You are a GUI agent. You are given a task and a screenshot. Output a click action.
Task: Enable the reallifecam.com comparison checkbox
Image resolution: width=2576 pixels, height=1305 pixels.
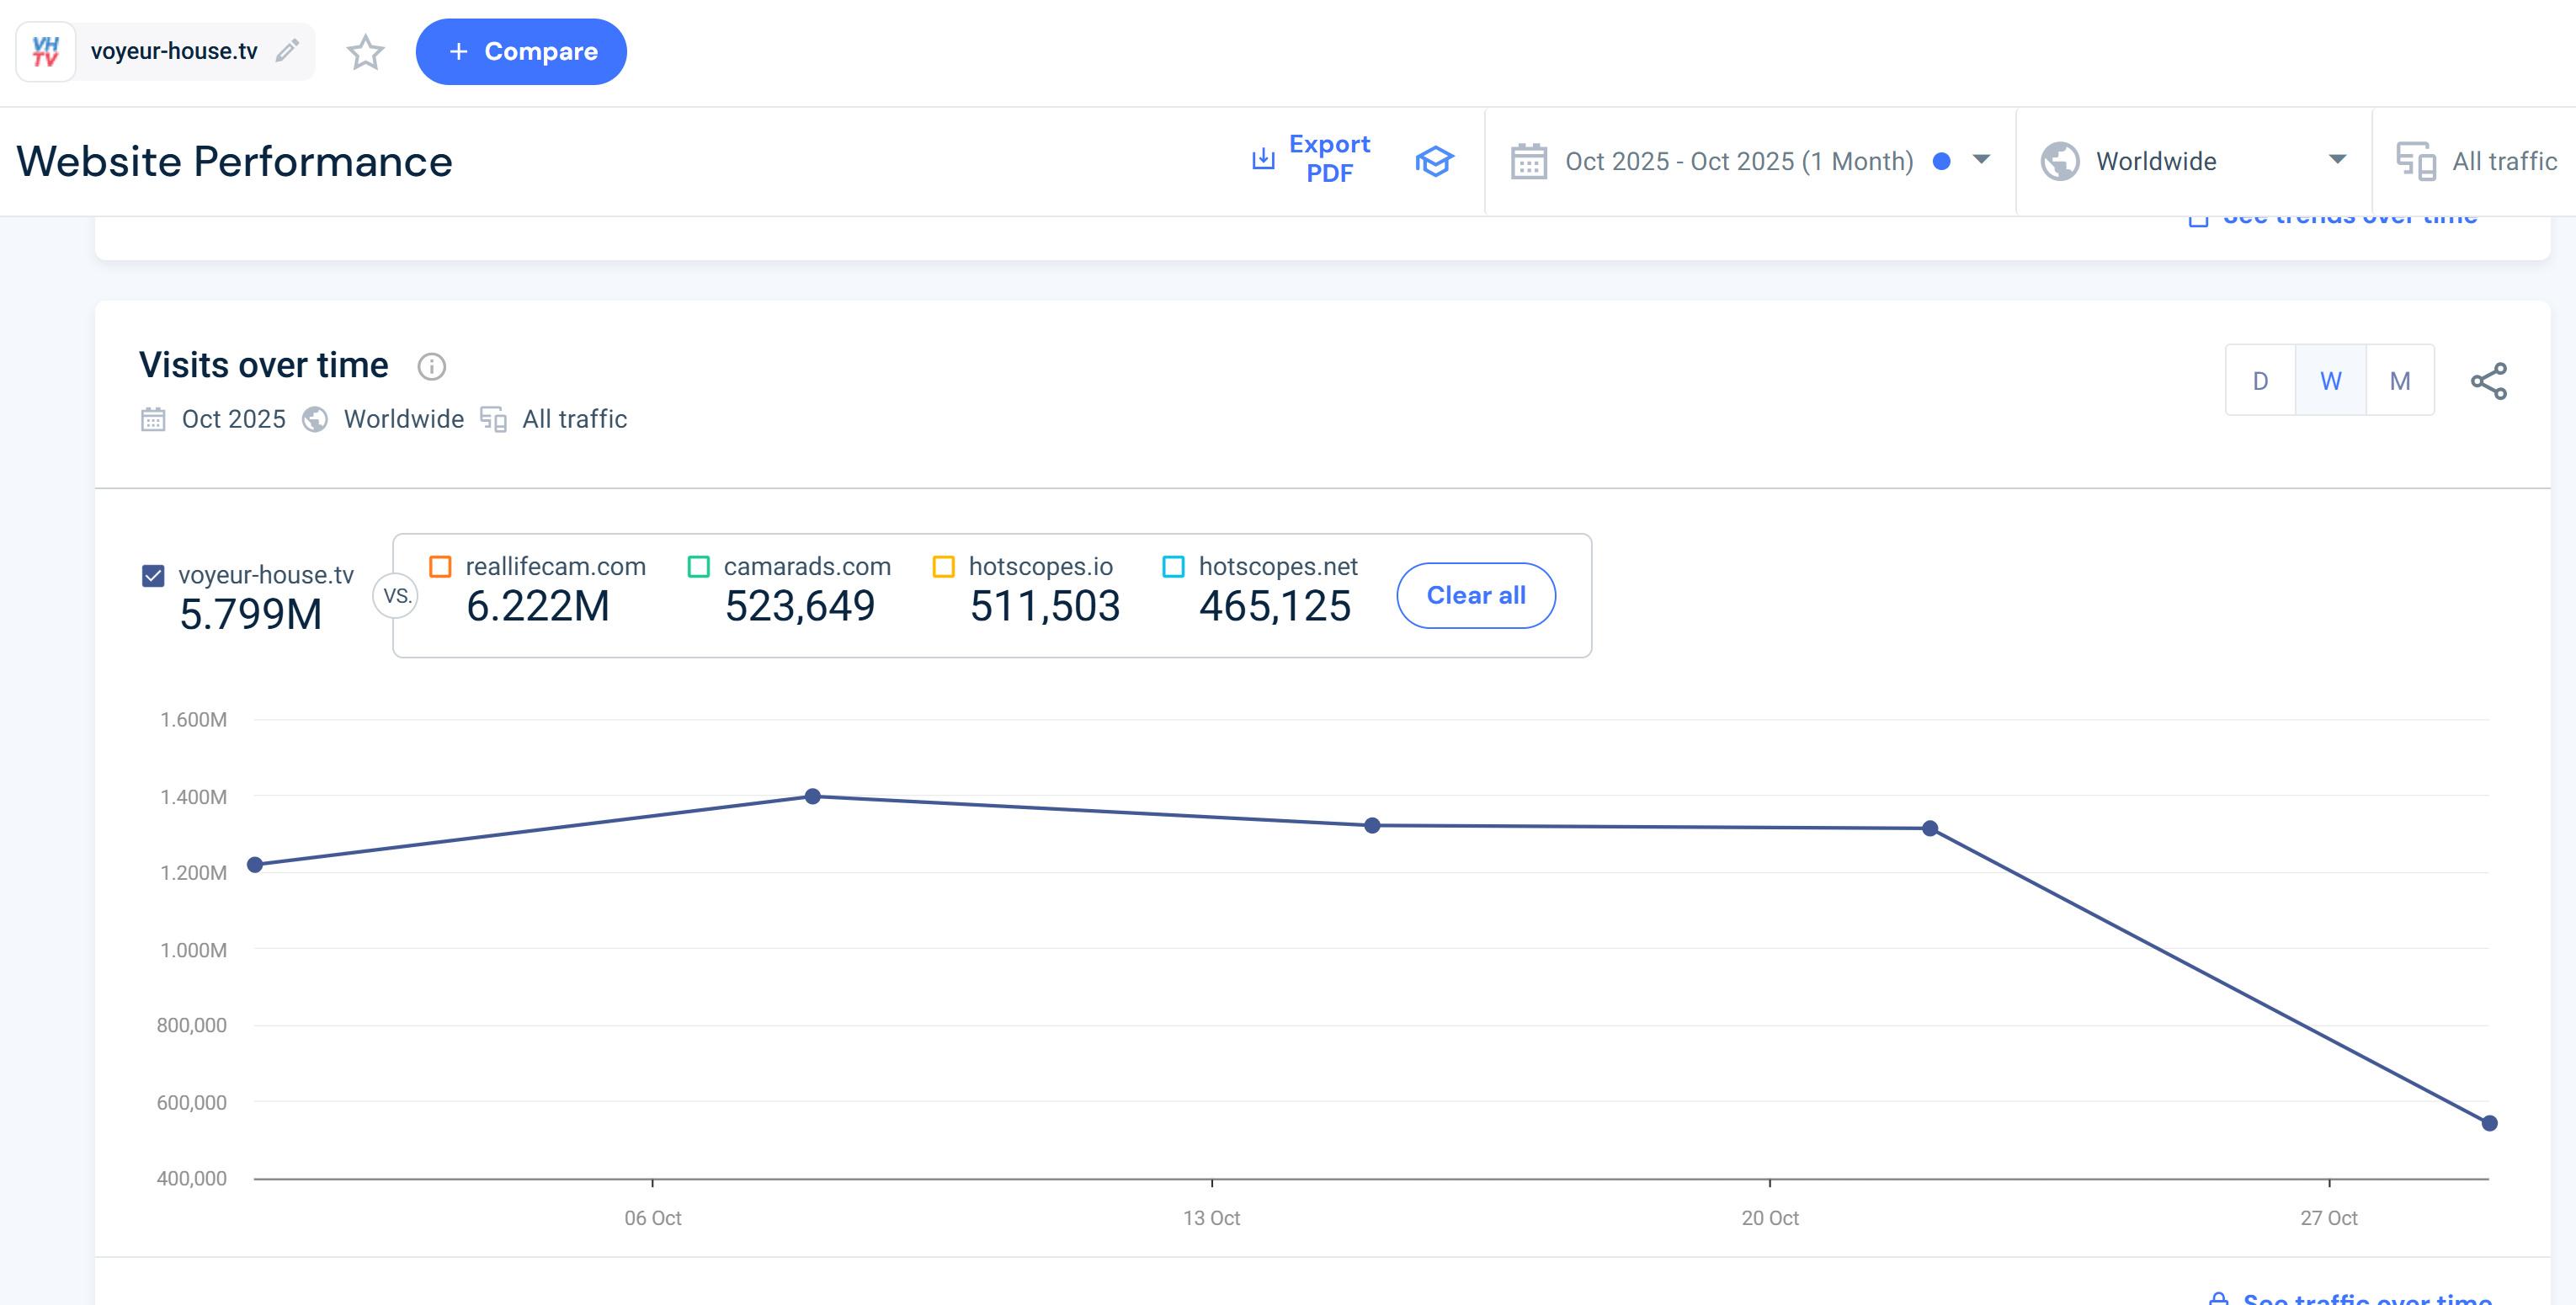click(440, 567)
